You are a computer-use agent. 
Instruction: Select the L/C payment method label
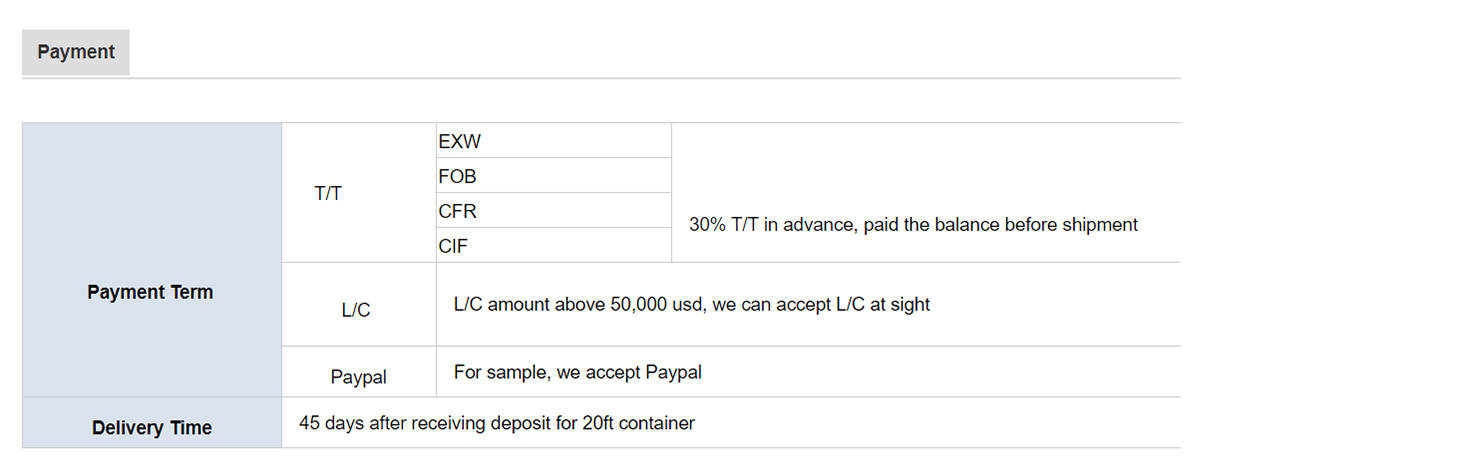[x=356, y=310]
